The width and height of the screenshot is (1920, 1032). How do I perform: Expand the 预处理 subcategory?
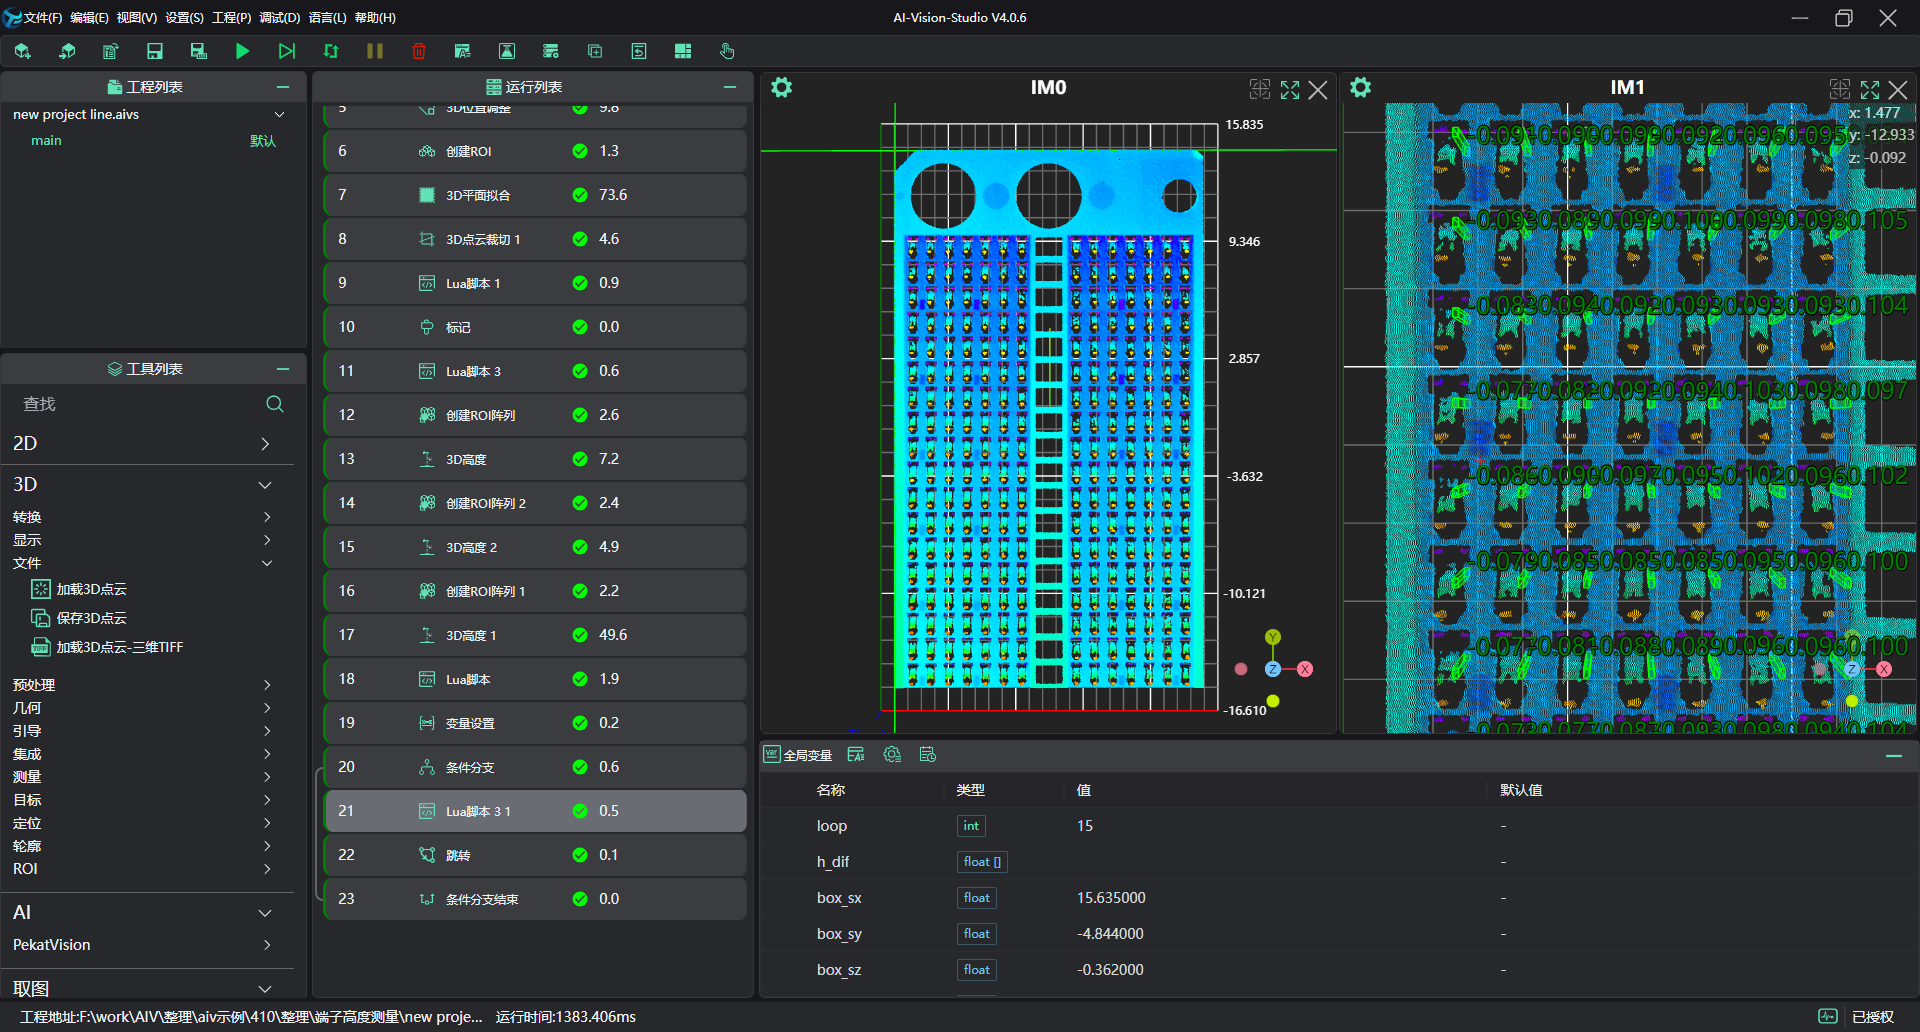coord(267,685)
